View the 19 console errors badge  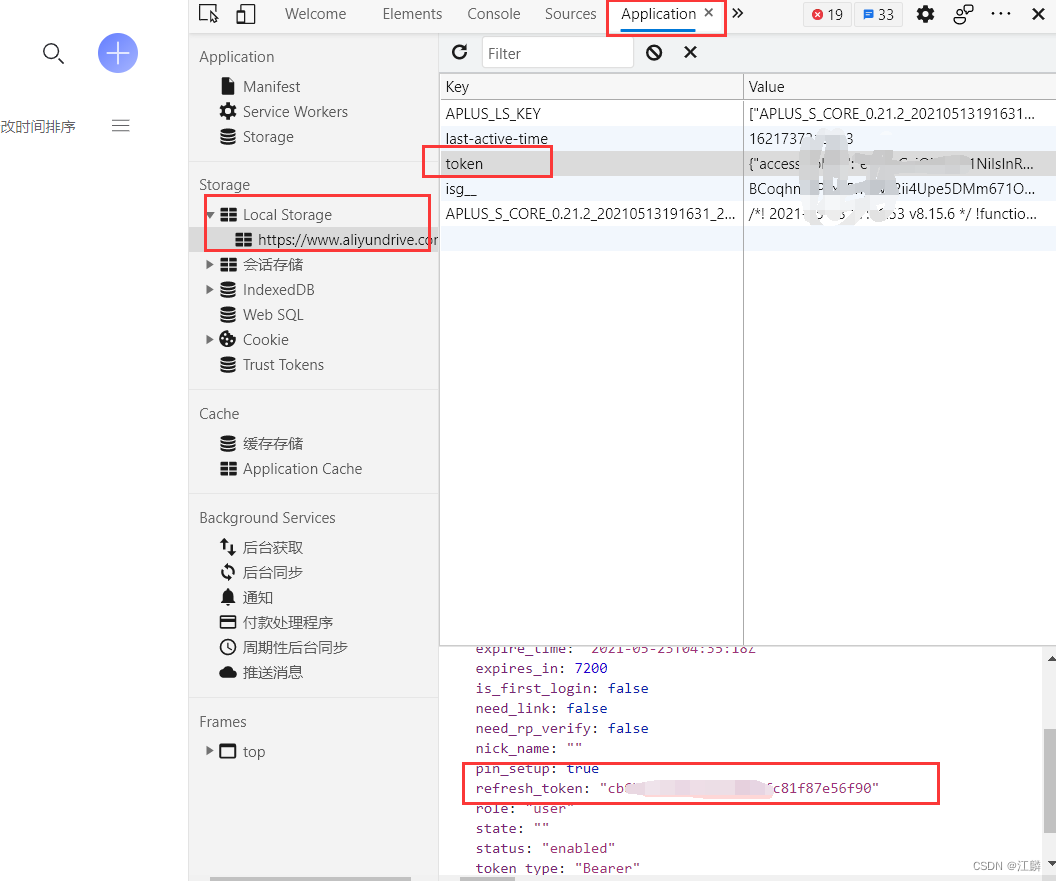[x=826, y=14]
